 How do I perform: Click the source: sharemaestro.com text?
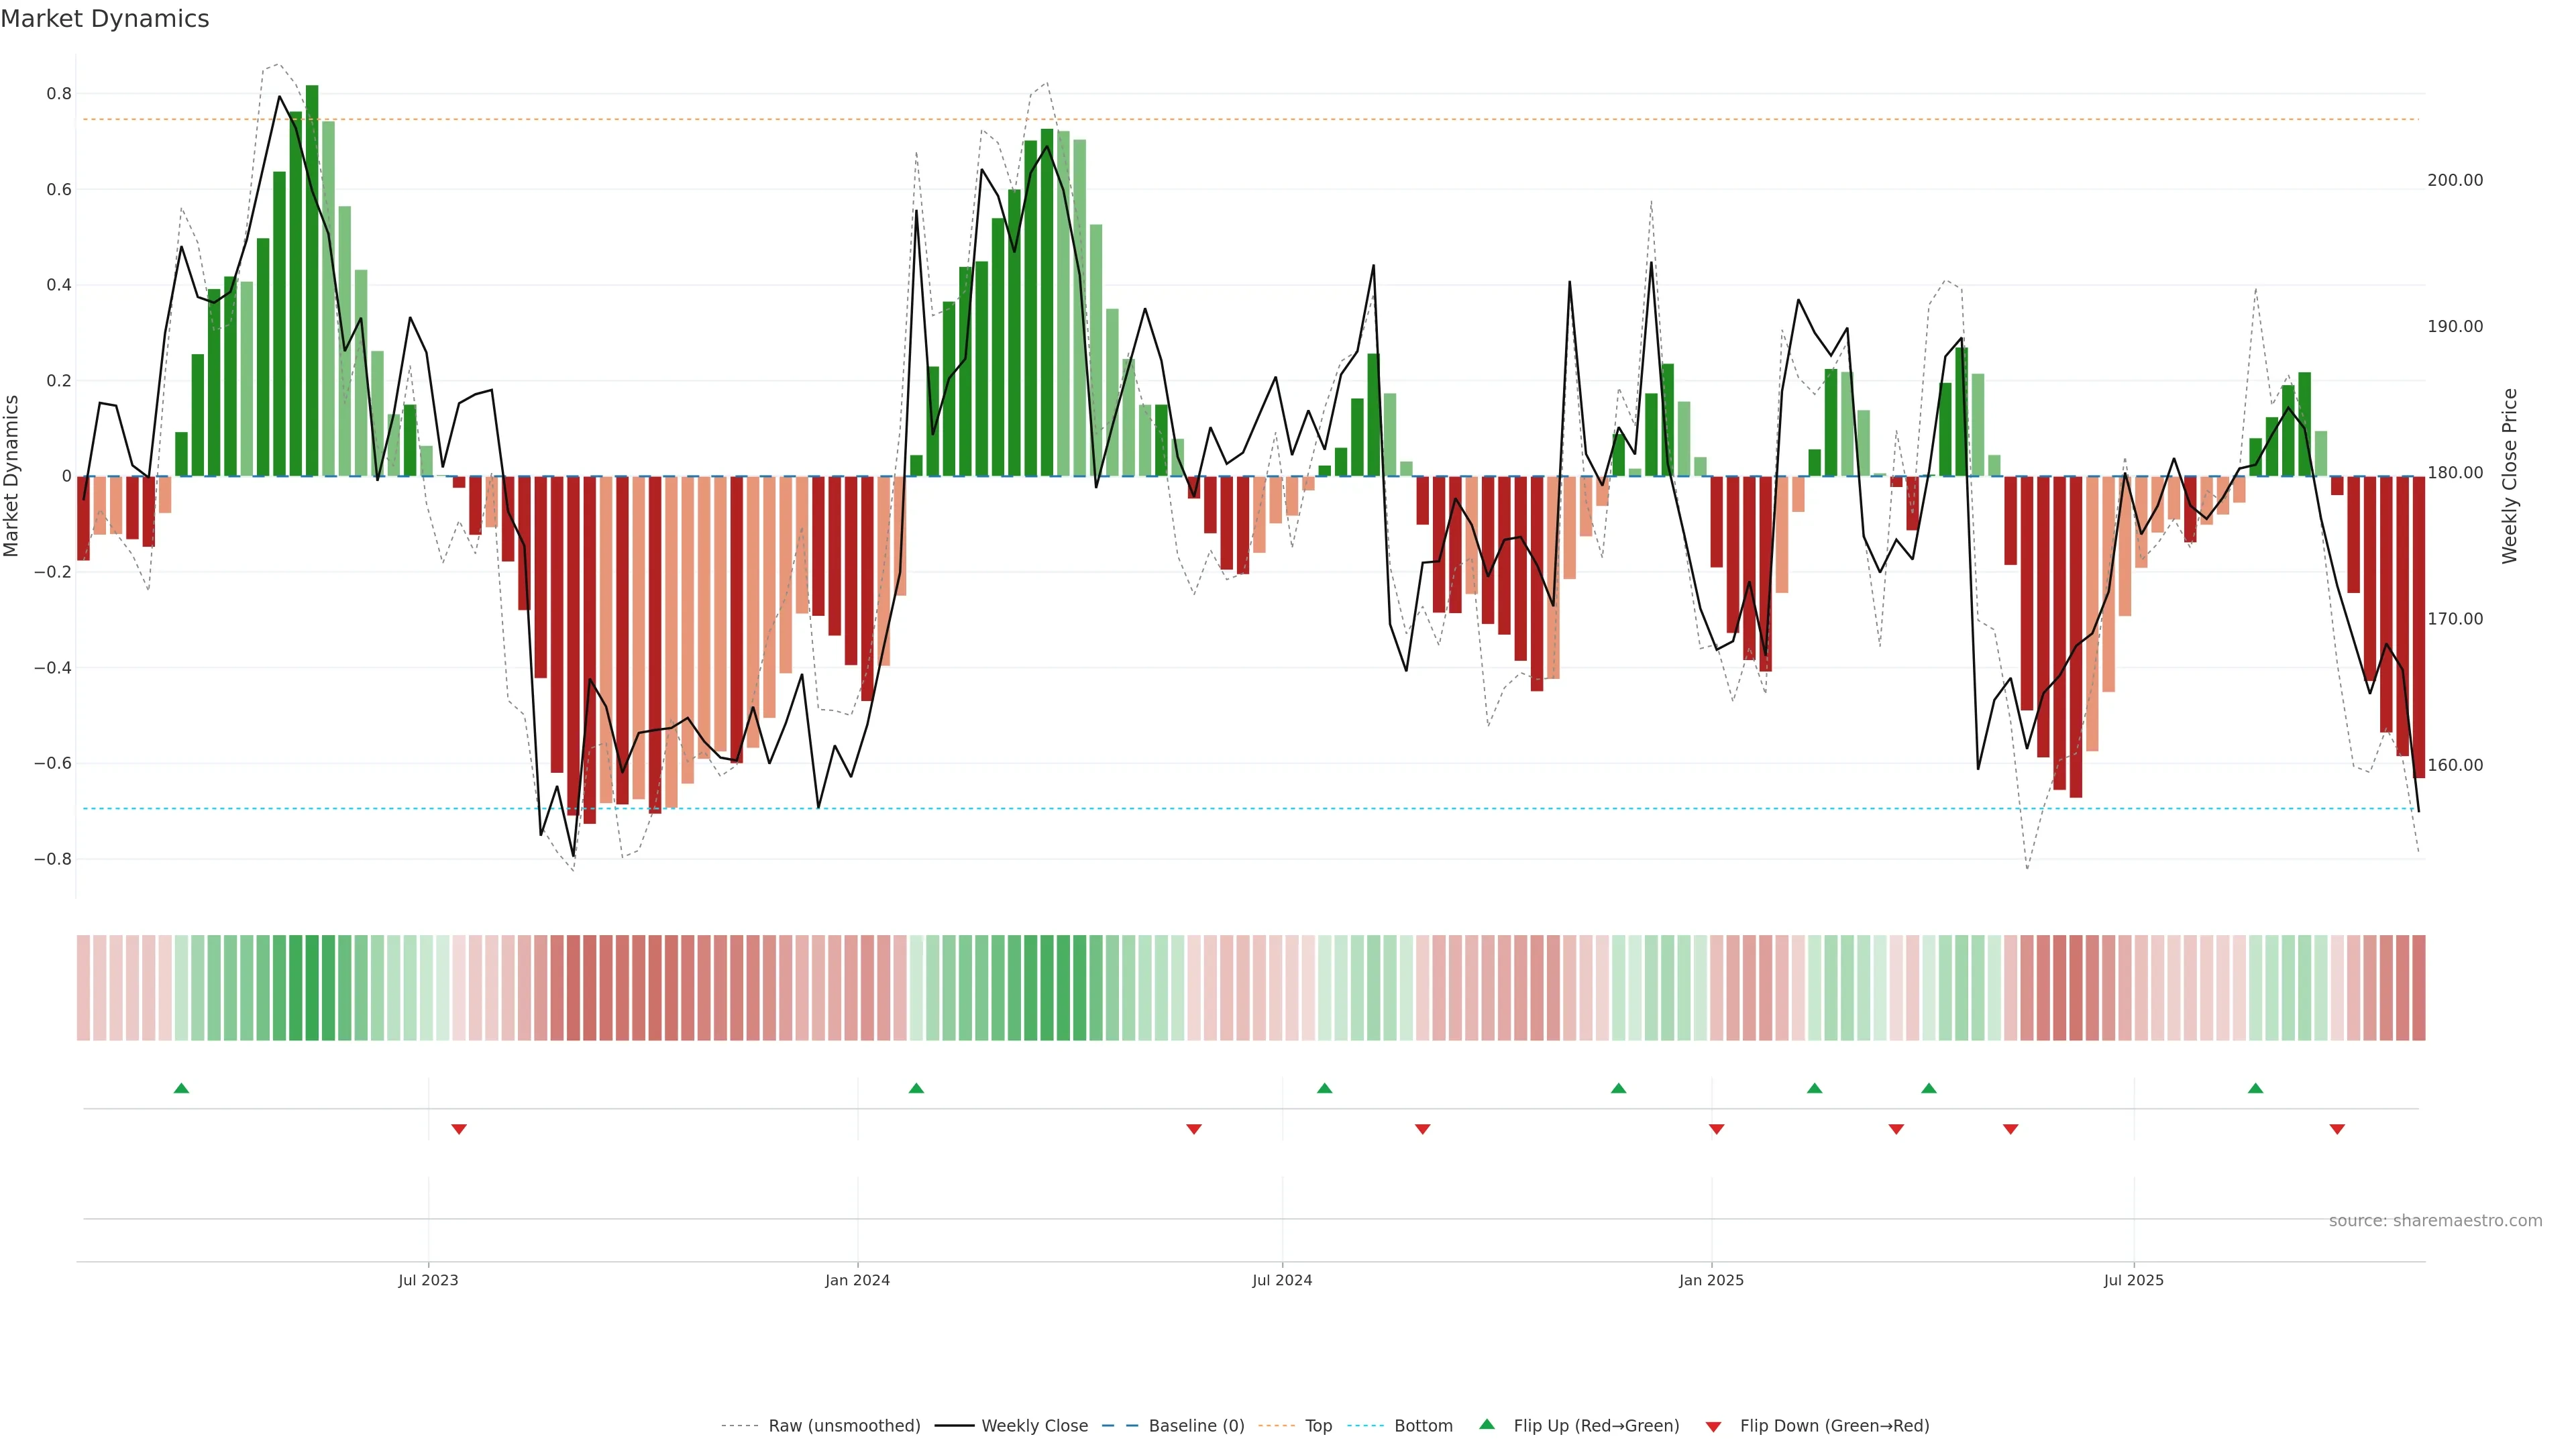(x=2435, y=1221)
